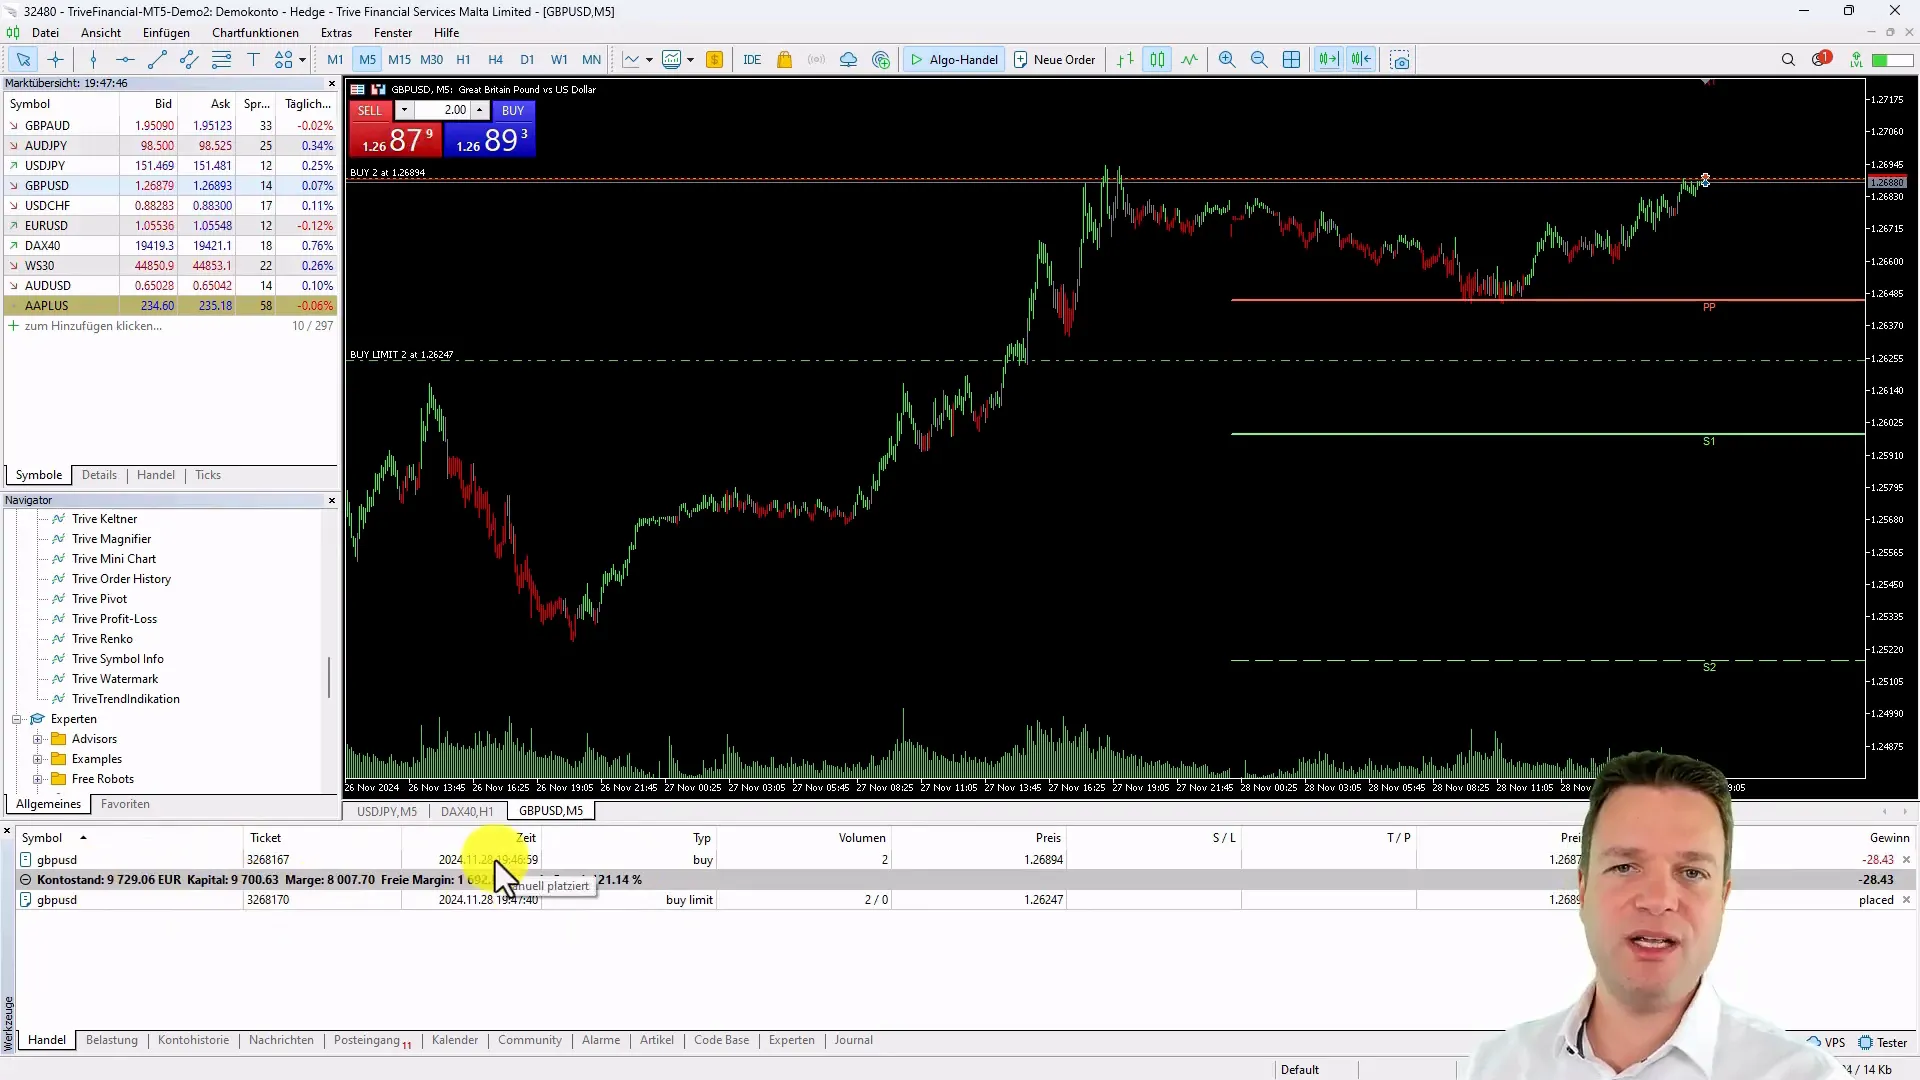Switch chart to candlestick mode
The height and width of the screenshot is (1080, 1920).
[x=1157, y=60]
